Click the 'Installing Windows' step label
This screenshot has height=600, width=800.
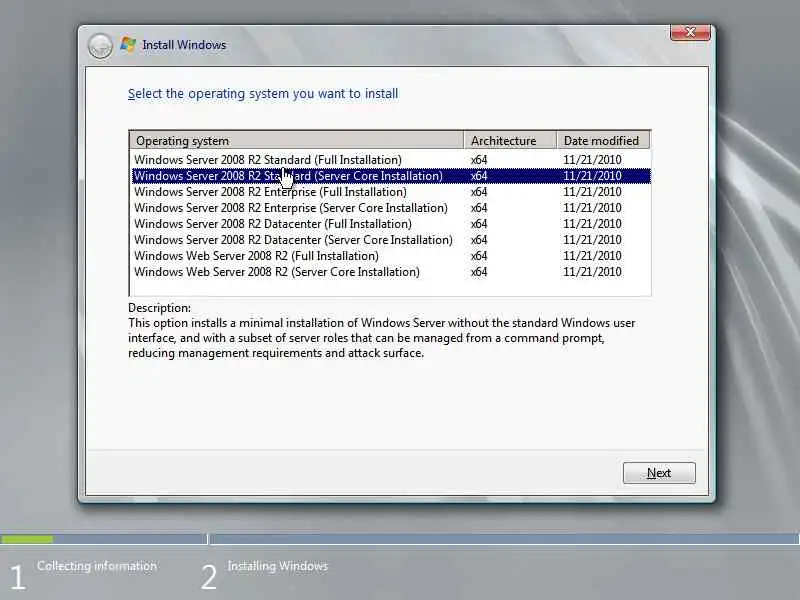[278, 566]
